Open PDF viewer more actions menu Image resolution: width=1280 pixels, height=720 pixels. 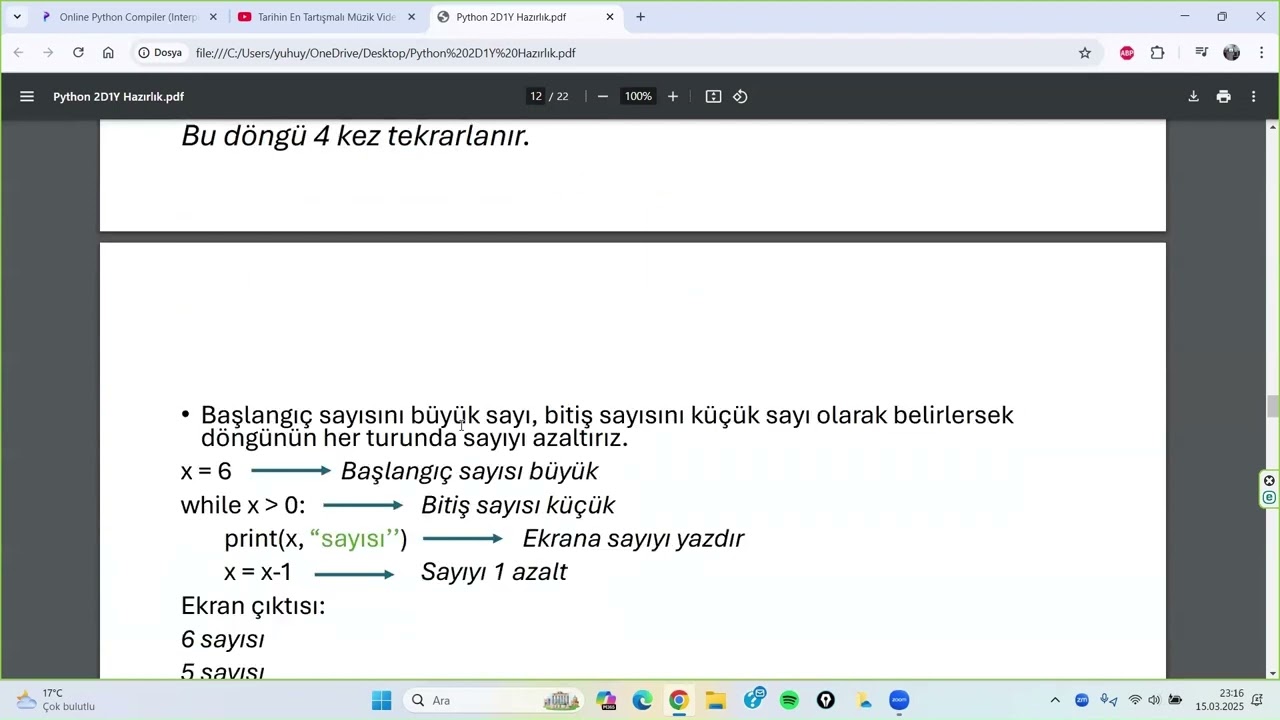tap(1254, 97)
